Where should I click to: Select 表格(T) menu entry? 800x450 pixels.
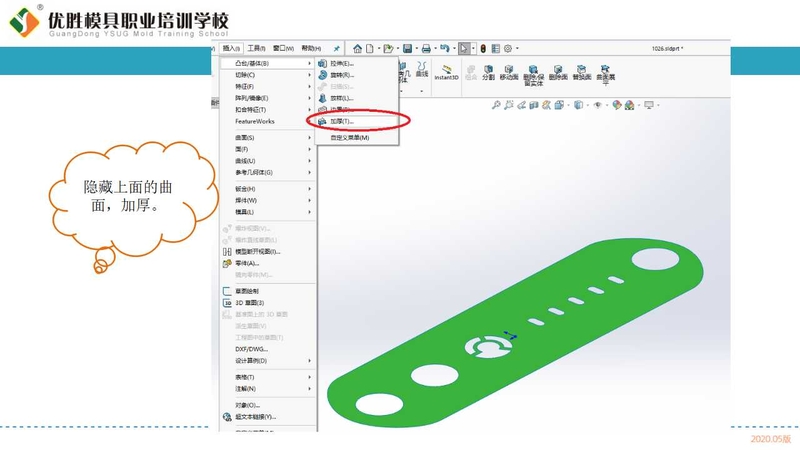pyautogui.click(x=268, y=377)
